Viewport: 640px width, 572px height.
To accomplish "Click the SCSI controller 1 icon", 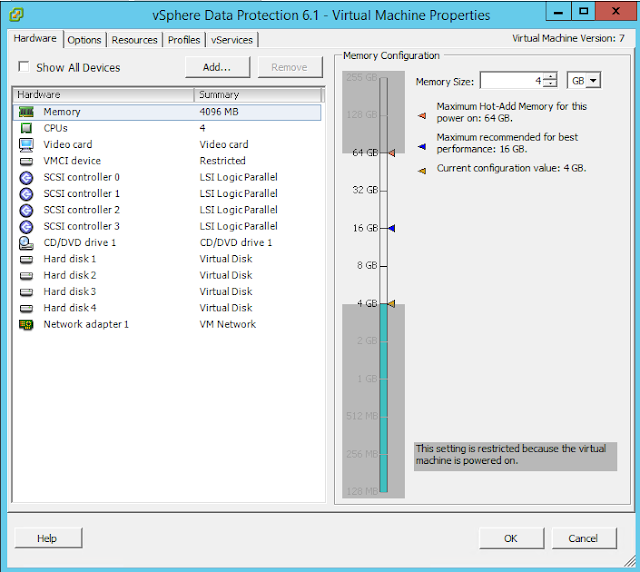I will [x=27, y=194].
